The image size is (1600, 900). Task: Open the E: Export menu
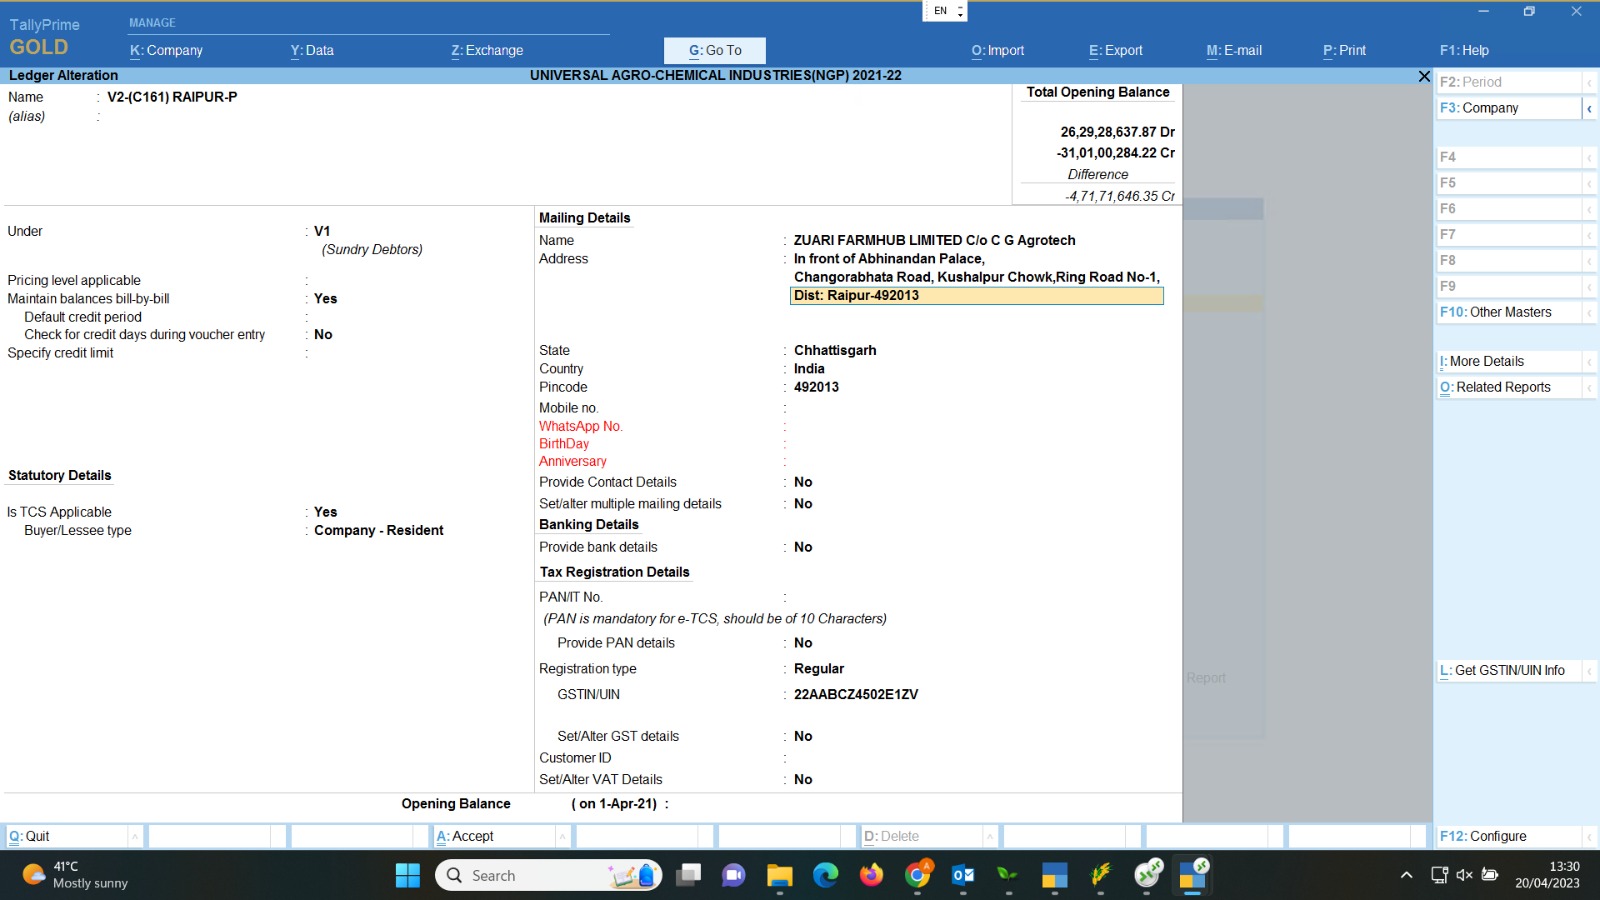1115,50
